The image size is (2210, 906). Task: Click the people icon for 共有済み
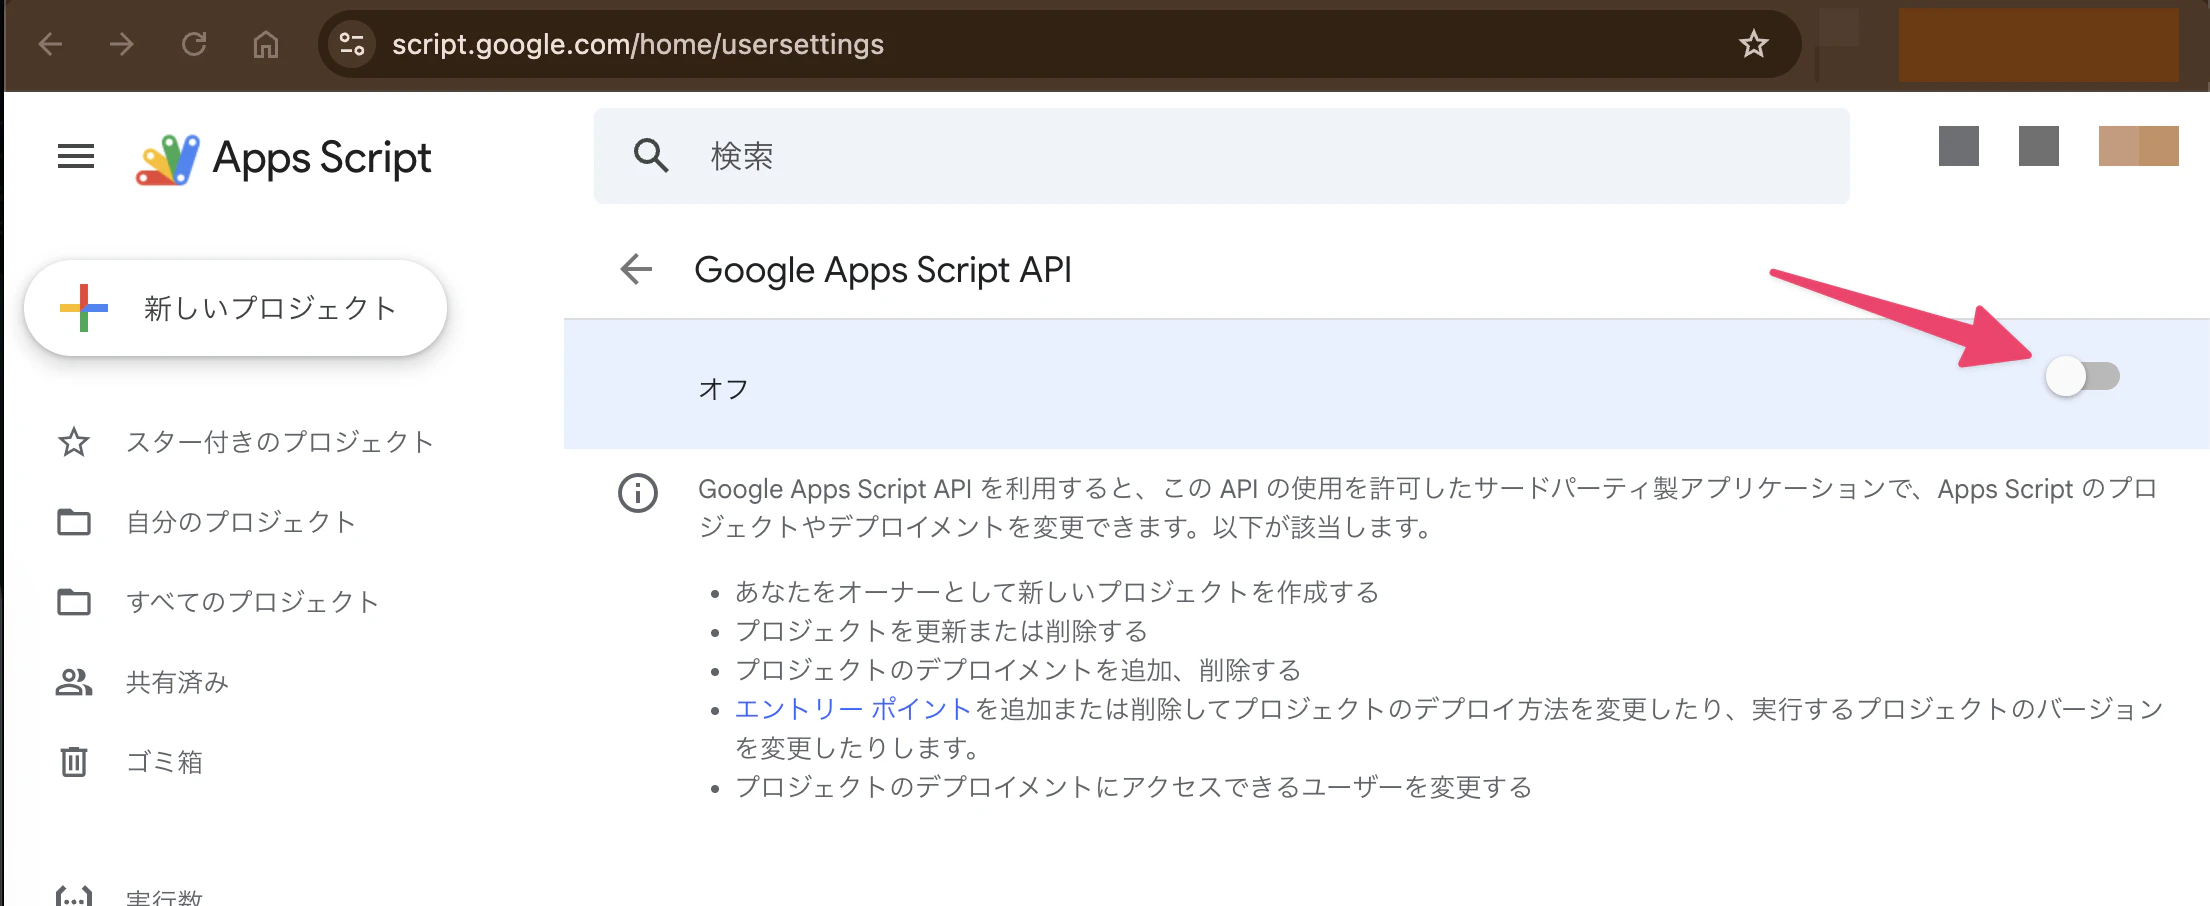[74, 682]
